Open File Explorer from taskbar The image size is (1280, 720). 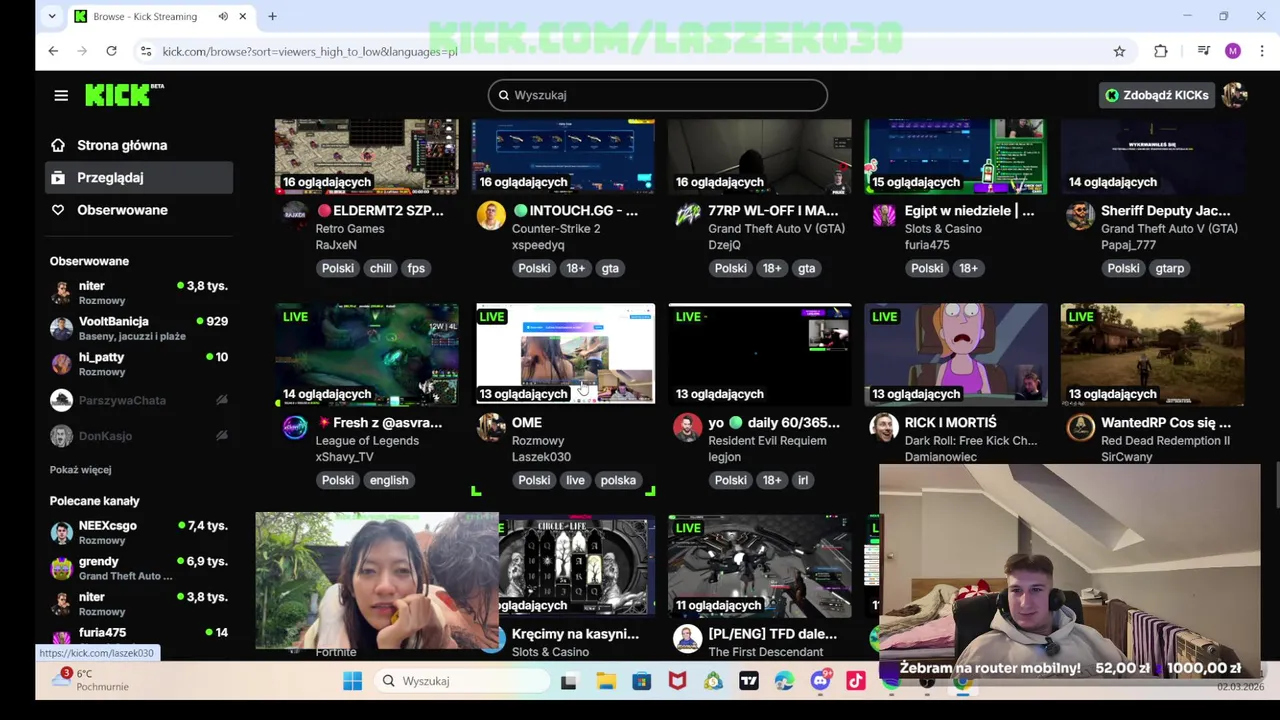coord(606,681)
